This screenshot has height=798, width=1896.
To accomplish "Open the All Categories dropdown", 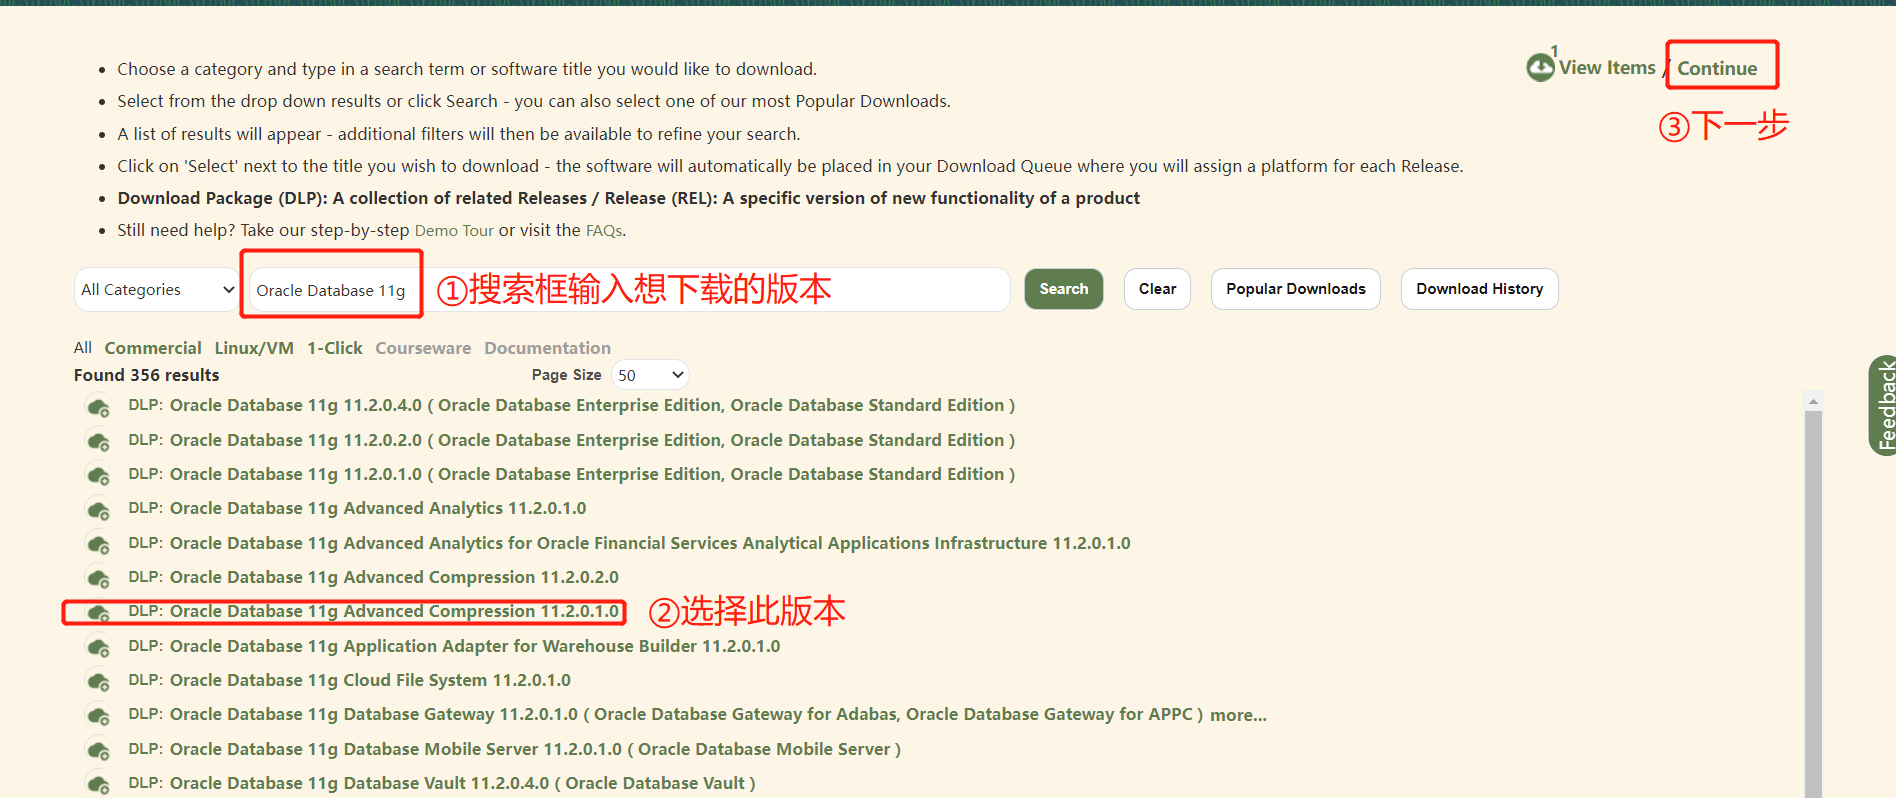I will click(x=157, y=289).
